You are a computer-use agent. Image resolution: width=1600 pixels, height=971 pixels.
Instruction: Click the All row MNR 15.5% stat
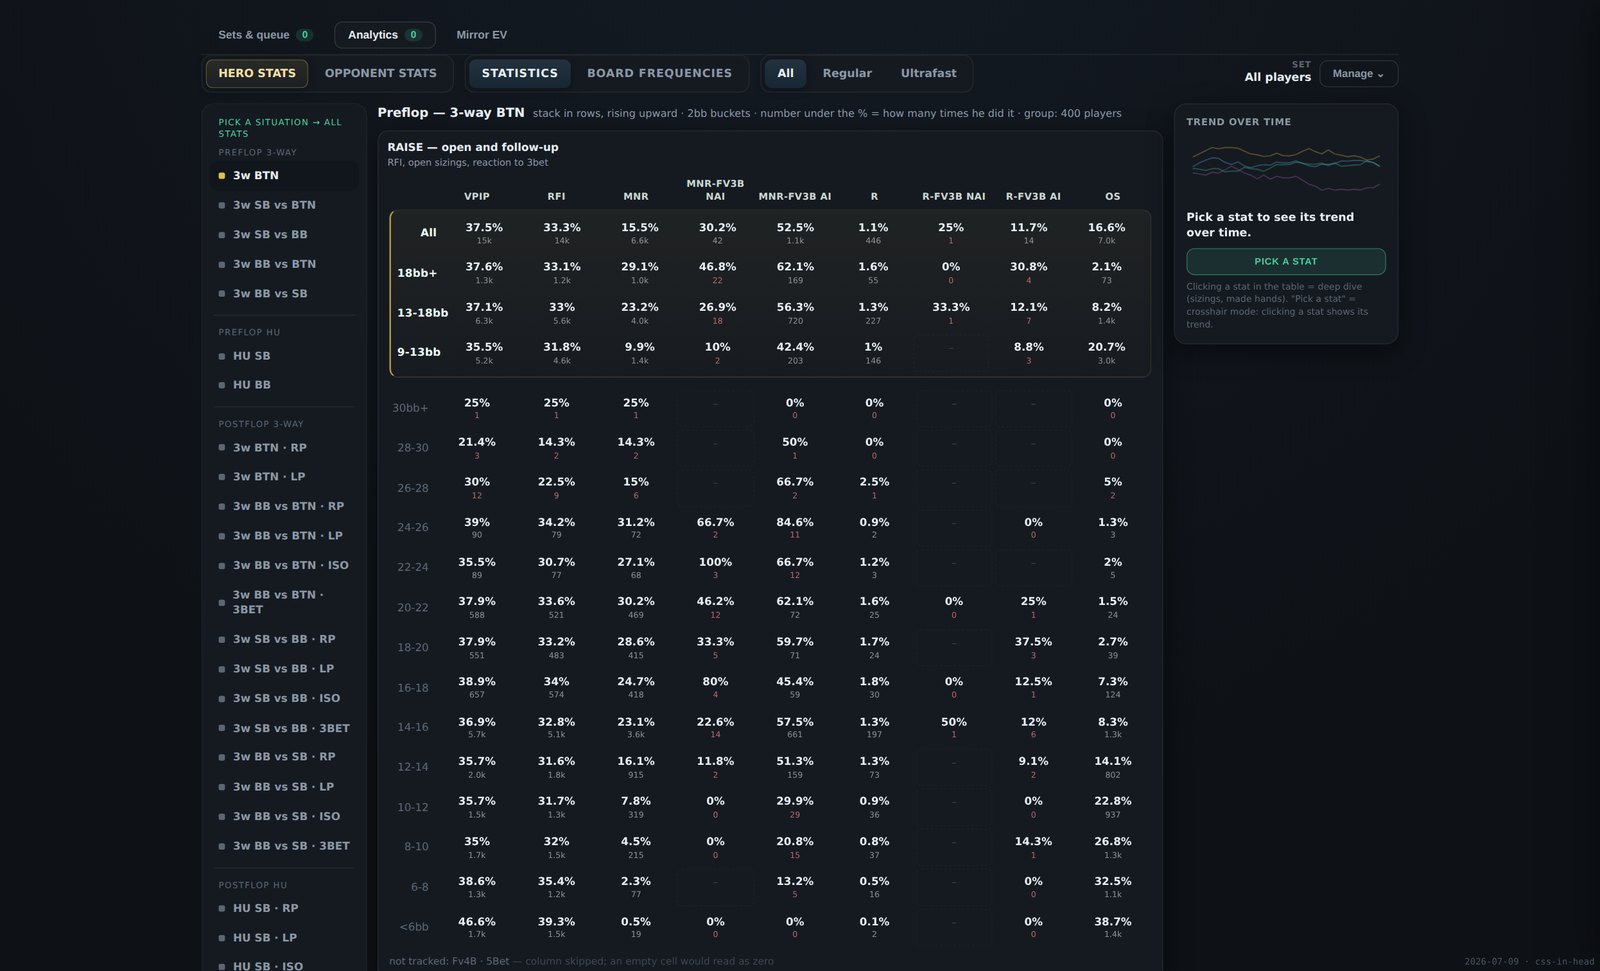[x=640, y=233]
